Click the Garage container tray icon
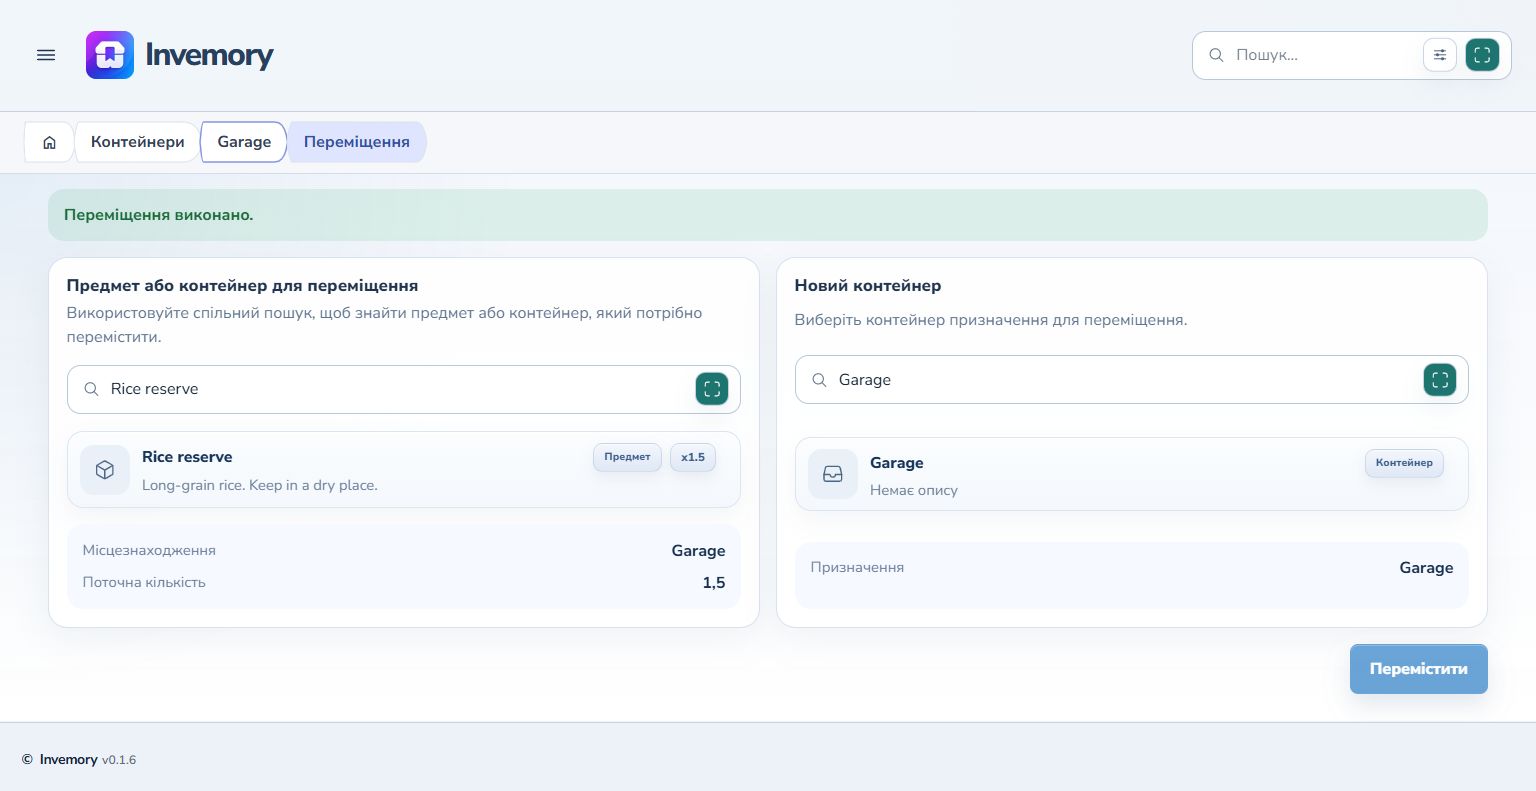This screenshot has height=791, width=1536. (833, 474)
